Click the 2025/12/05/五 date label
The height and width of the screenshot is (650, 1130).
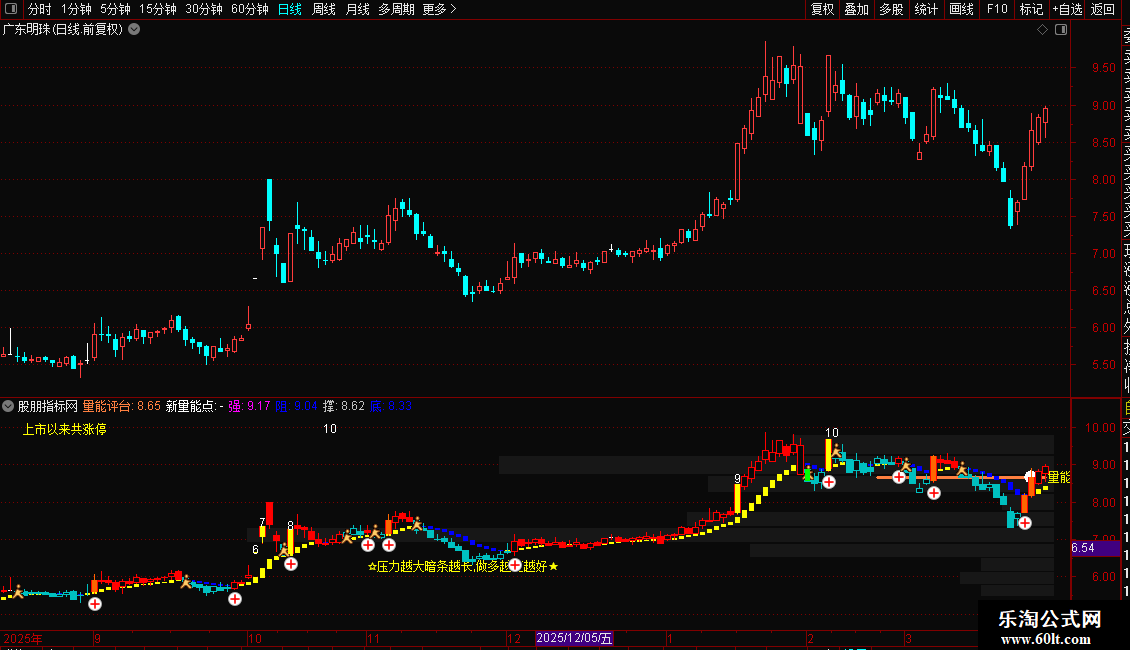click(x=574, y=638)
